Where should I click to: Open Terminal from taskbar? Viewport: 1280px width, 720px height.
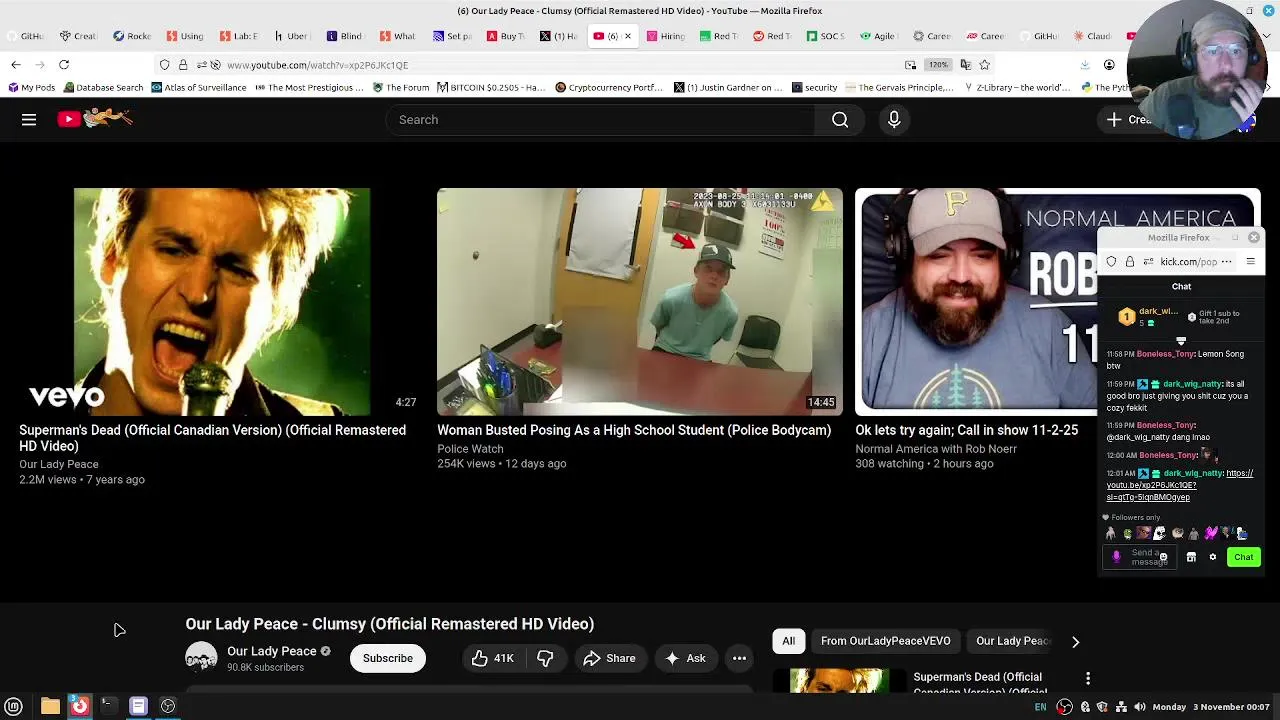tap(109, 706)
